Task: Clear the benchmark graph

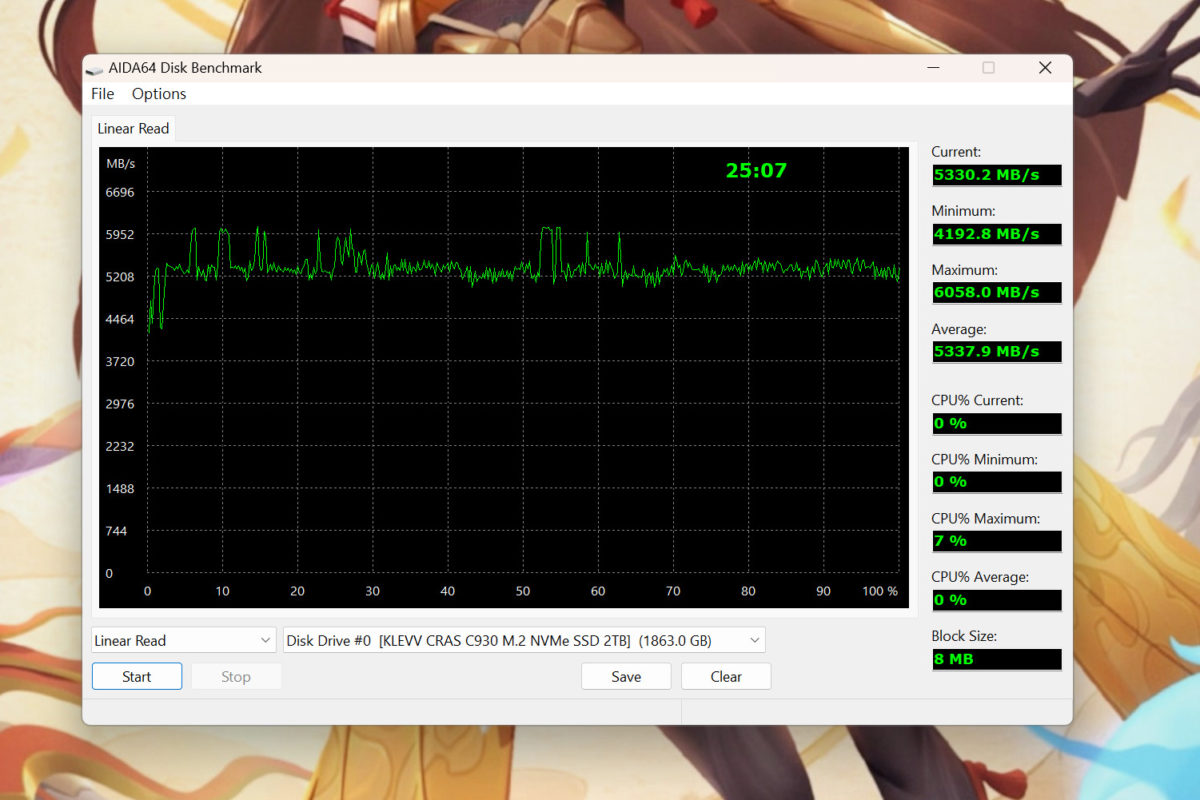Action: pos(726,677)
